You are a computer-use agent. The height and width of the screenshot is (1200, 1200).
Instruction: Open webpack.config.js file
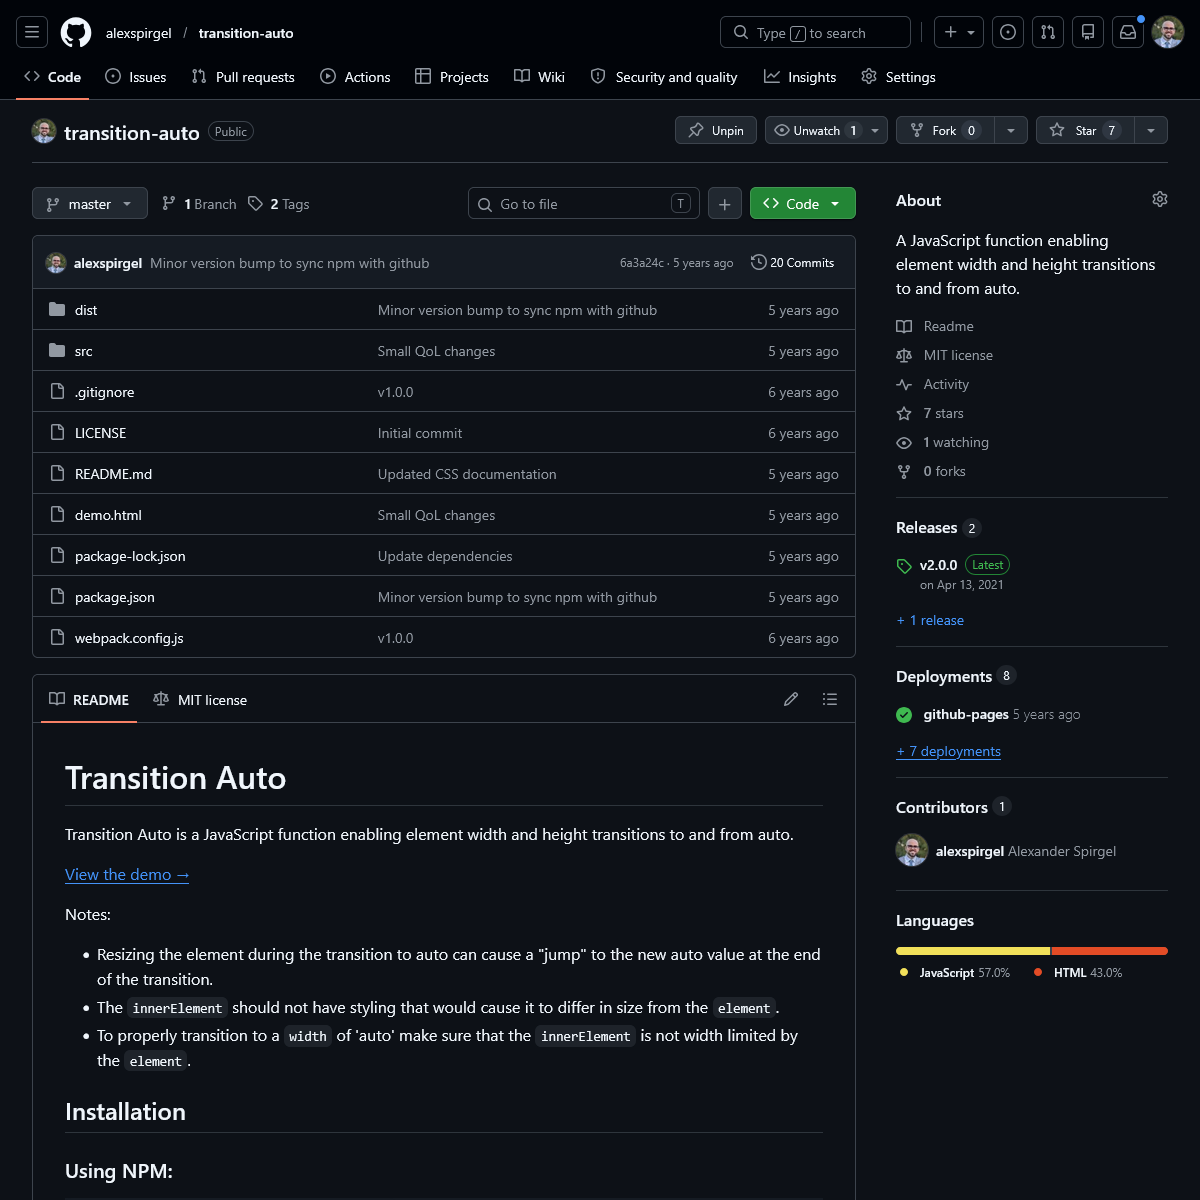click(x=129, y=638)
